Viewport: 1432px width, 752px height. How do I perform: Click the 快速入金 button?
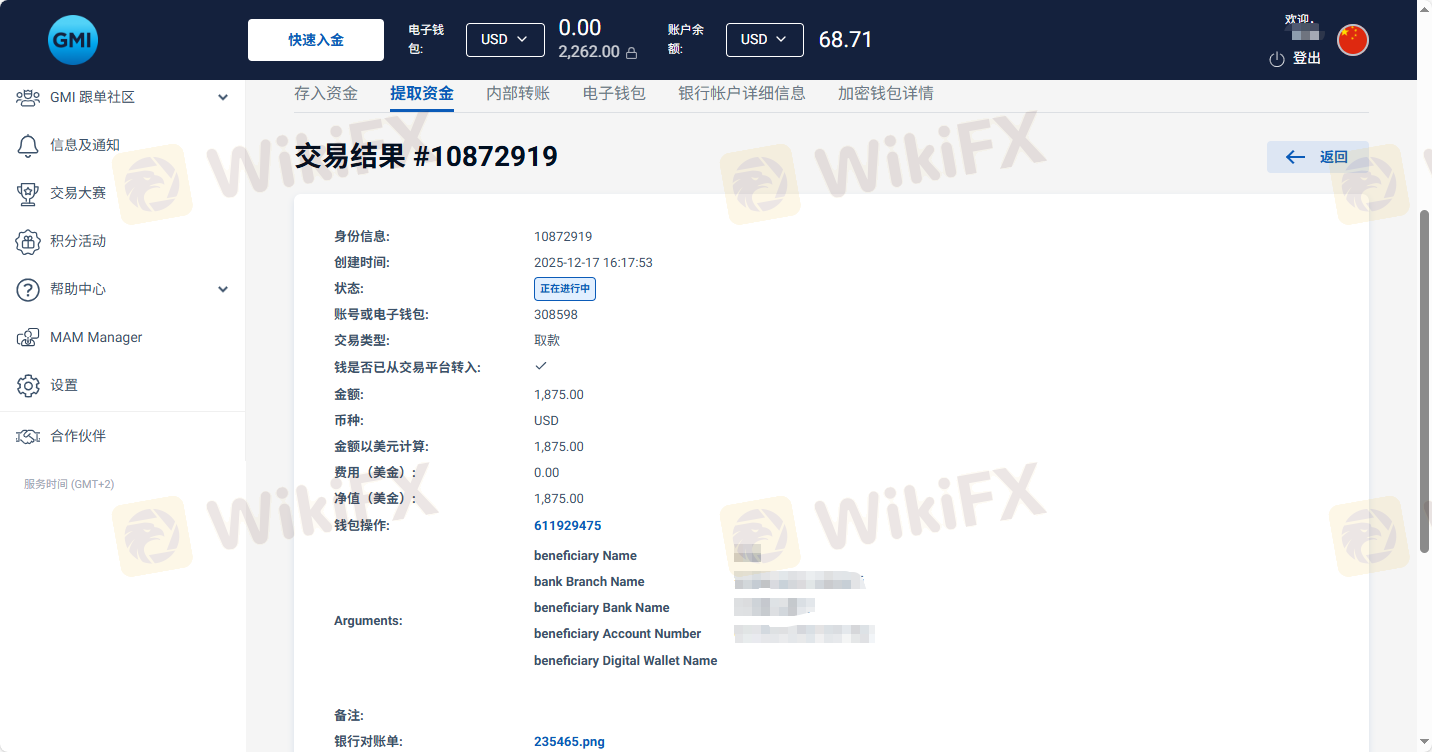316,40
